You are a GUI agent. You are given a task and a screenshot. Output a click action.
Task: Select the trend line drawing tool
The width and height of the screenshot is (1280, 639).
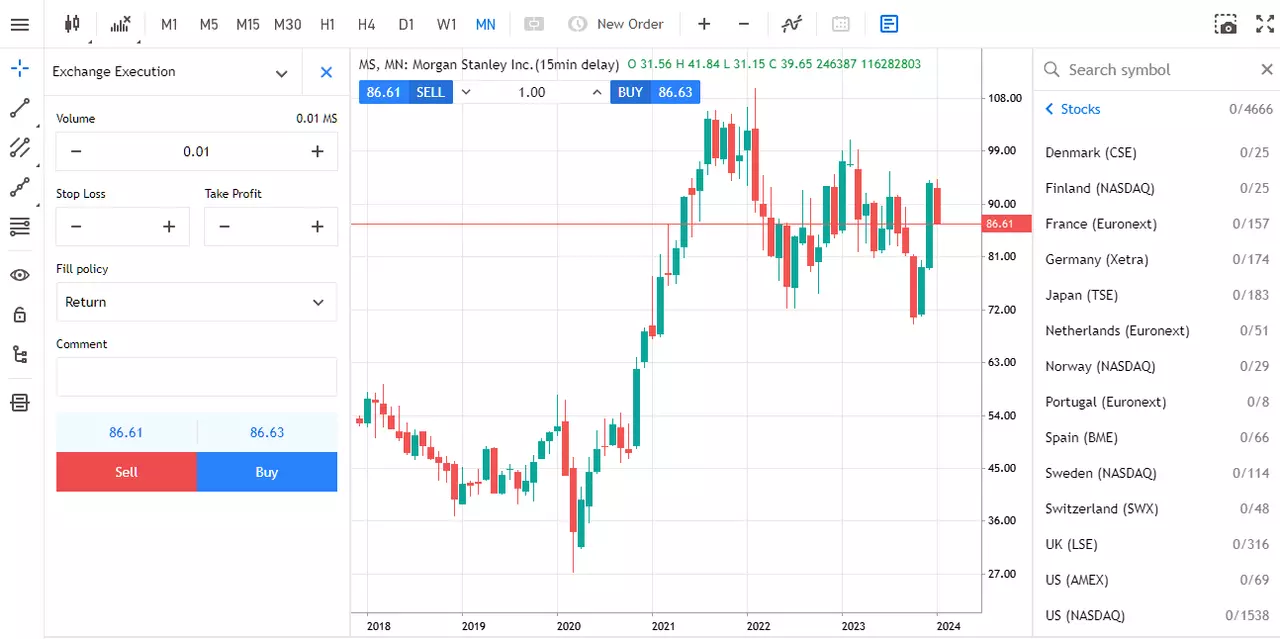pos(20,108)
